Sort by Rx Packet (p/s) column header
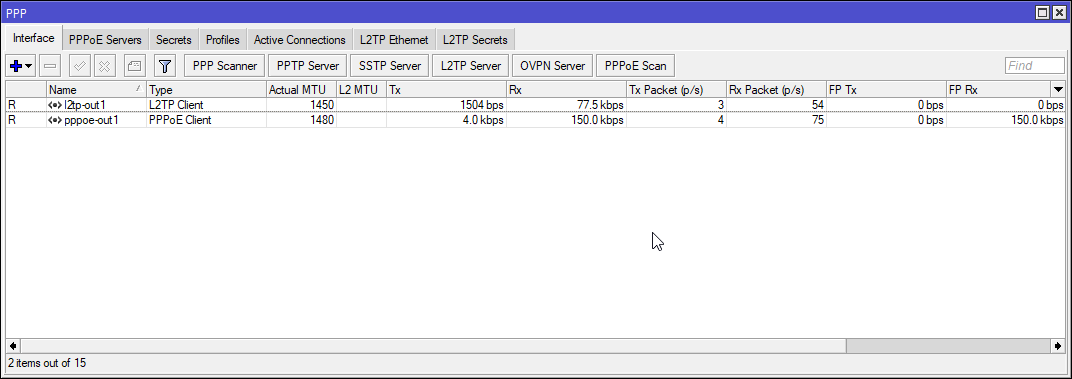This screenshot has width=1072, height=379. click(777, 90)
